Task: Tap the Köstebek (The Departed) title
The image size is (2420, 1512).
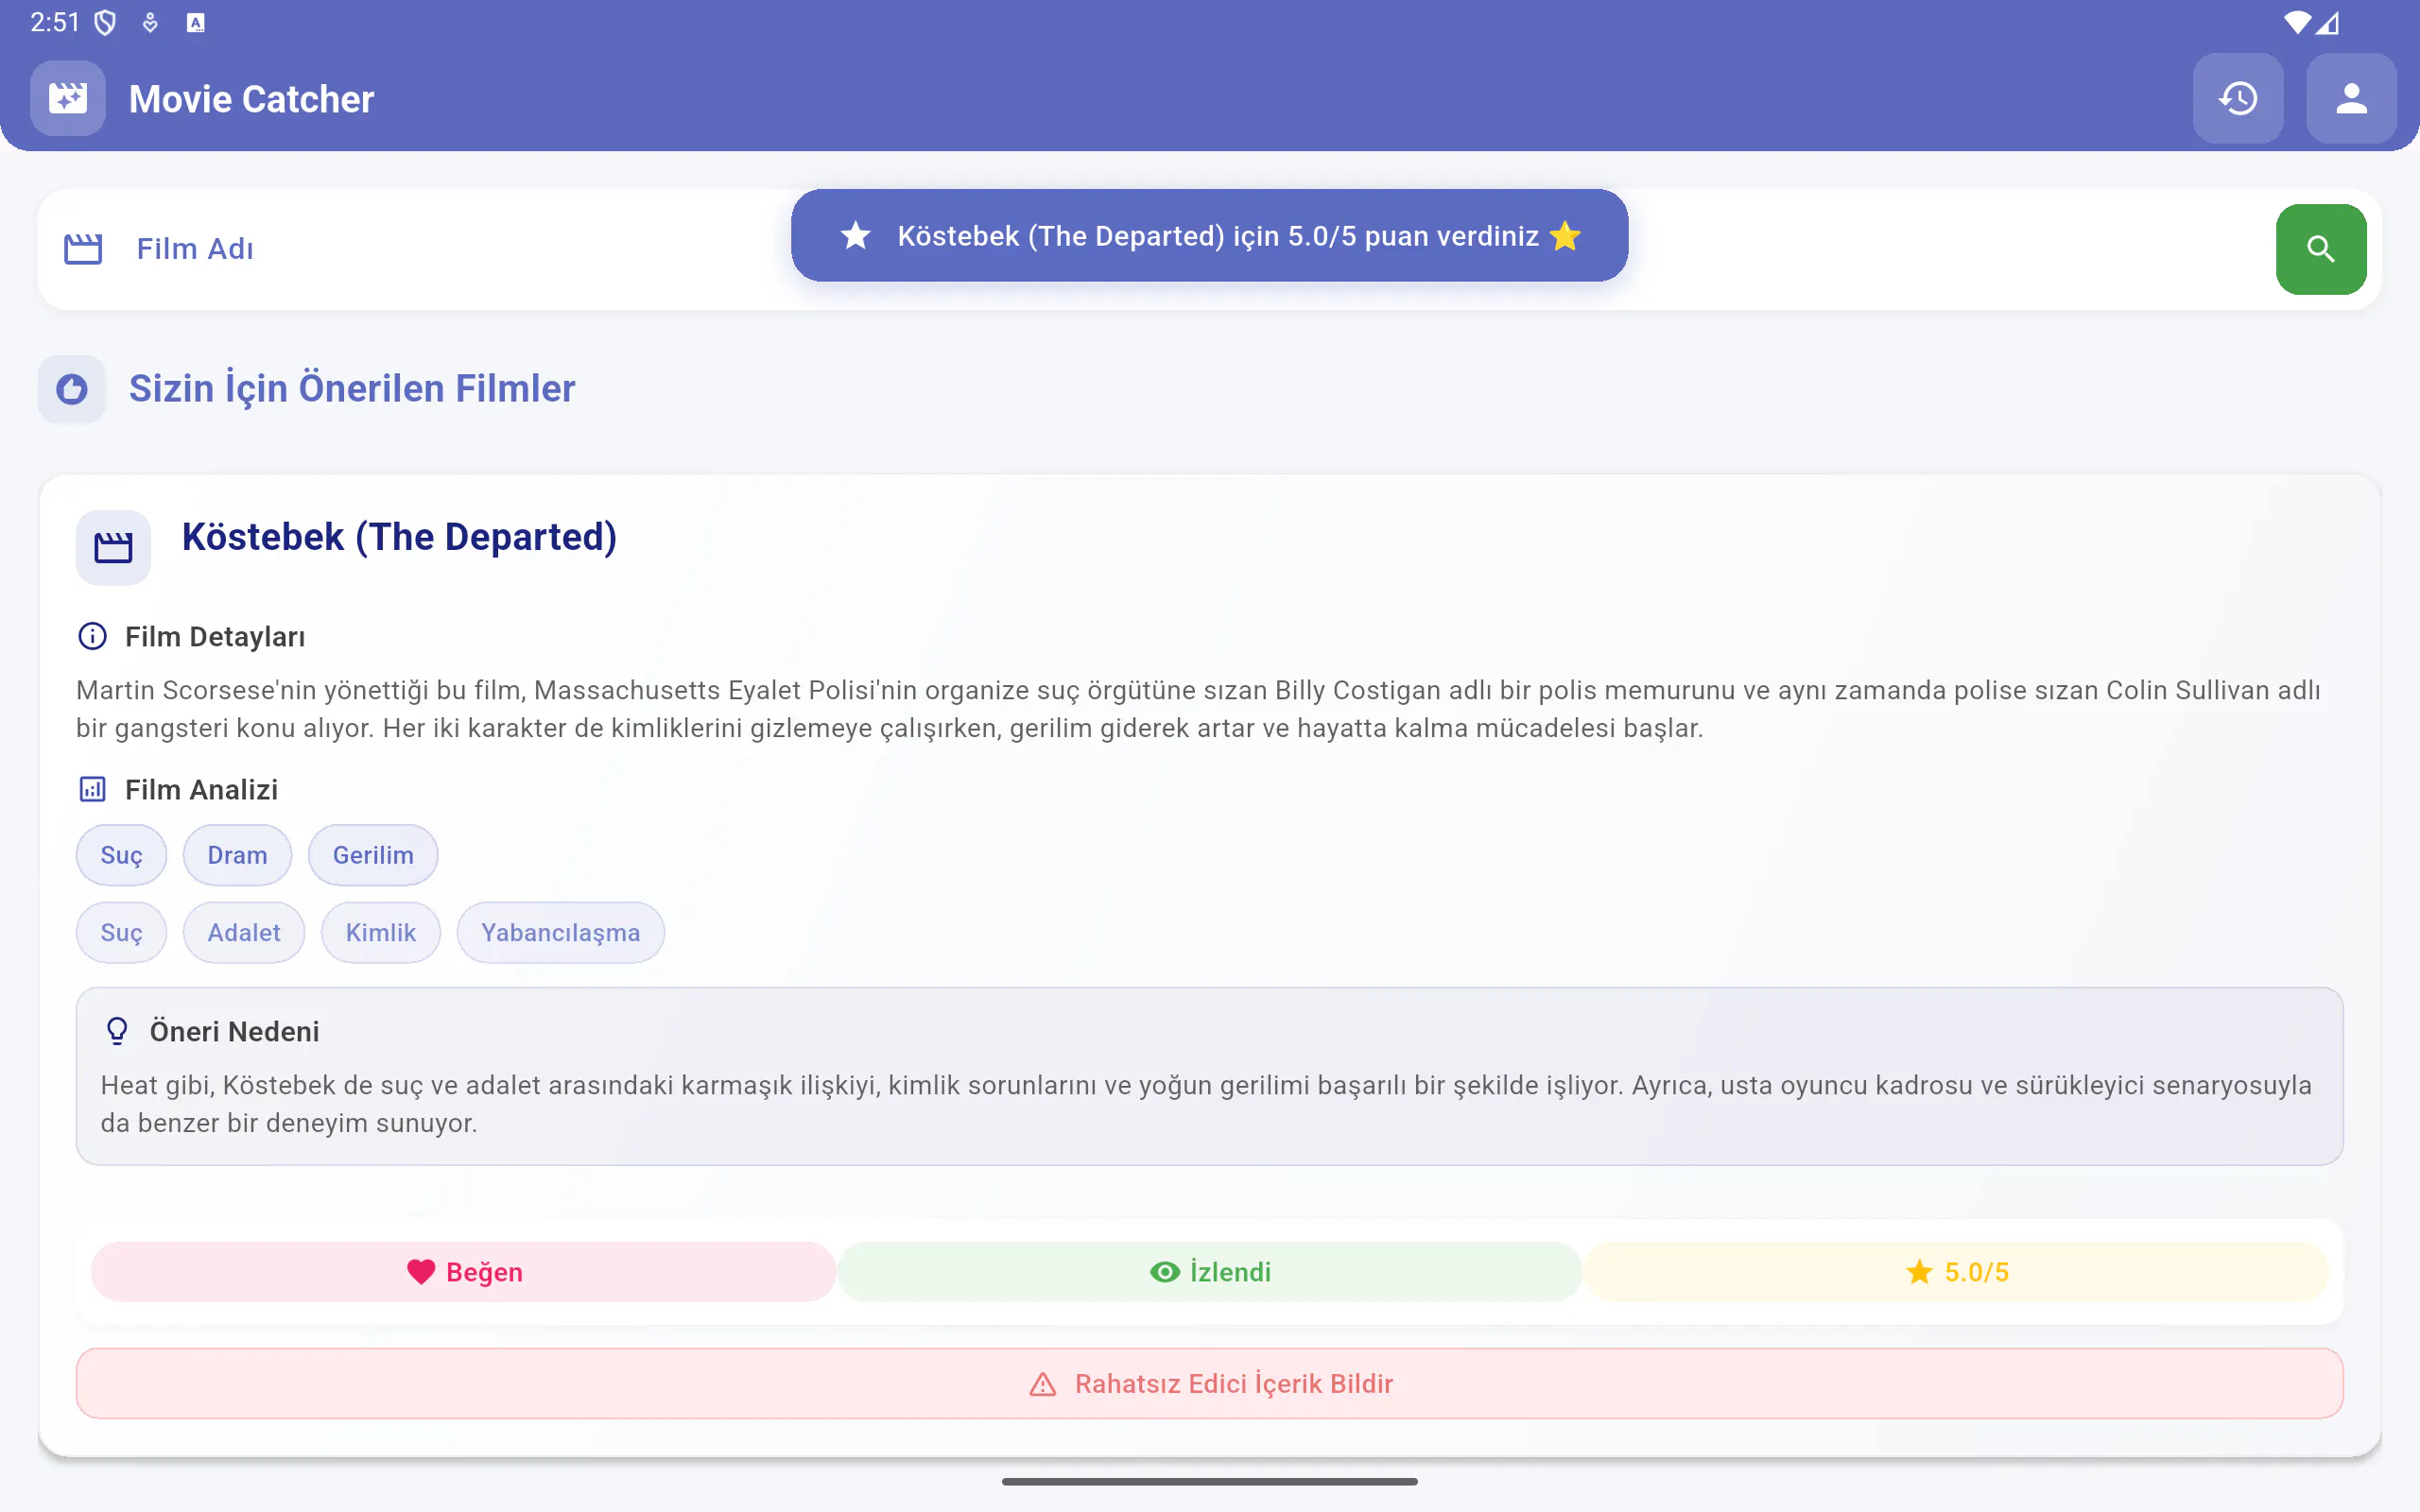Action: [399, 537]
